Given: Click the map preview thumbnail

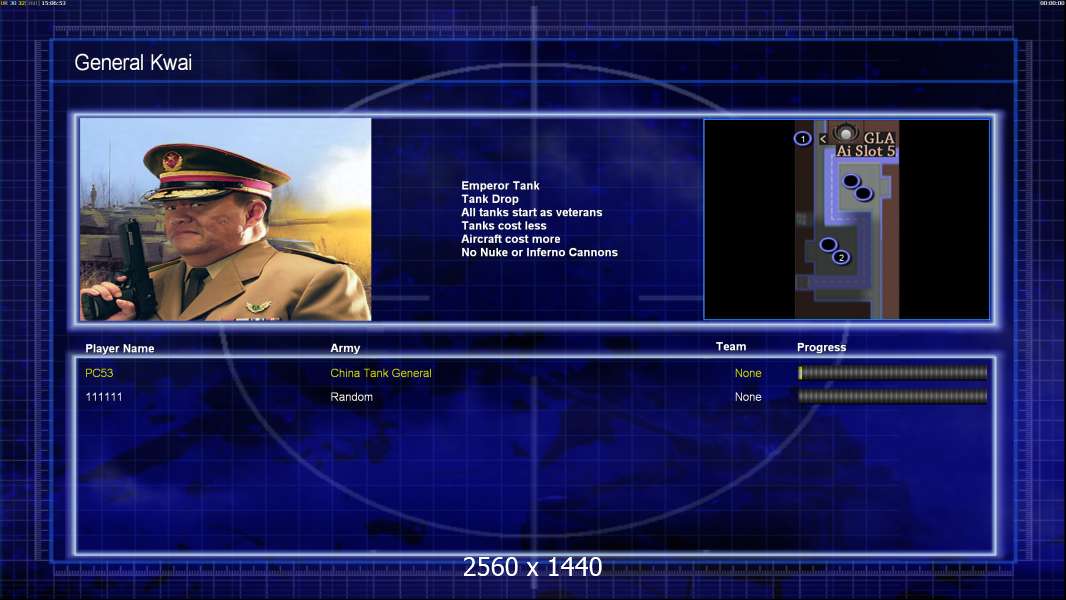Looking at the screenshot, I should (x=847, y=219).
